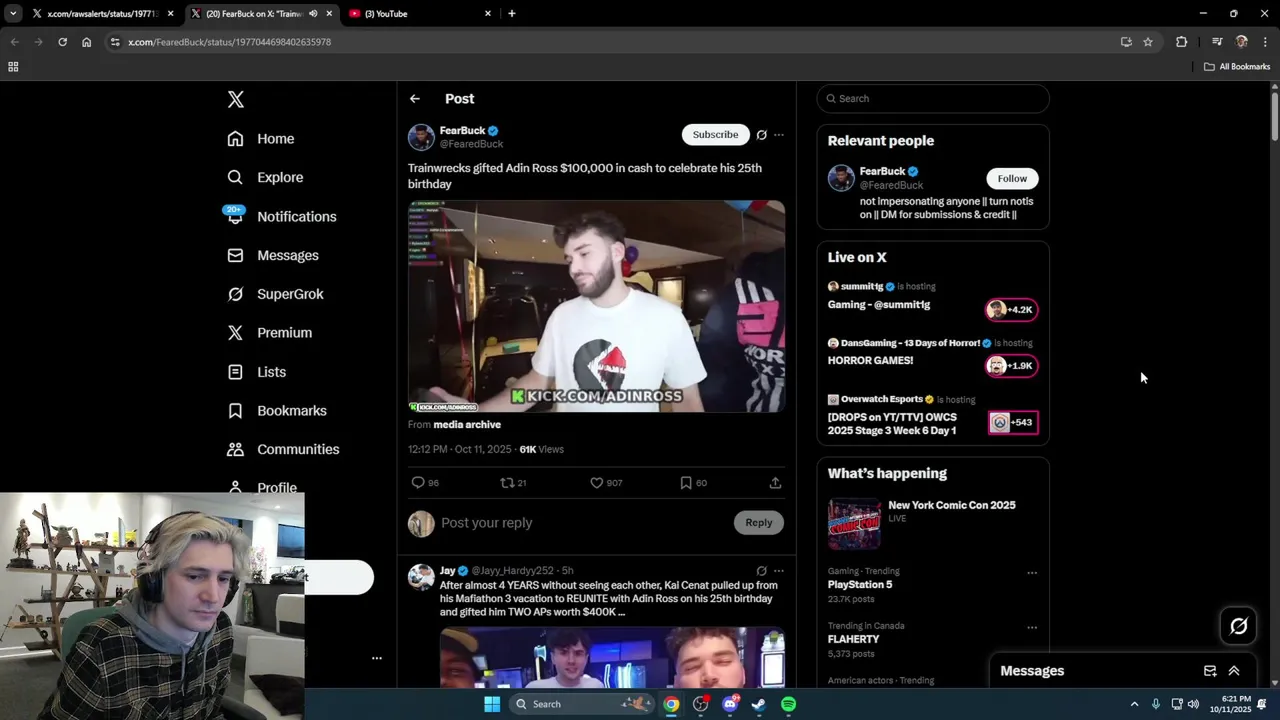
Task: Open Bookmarks in sidebar
Action: click(277, 411)
